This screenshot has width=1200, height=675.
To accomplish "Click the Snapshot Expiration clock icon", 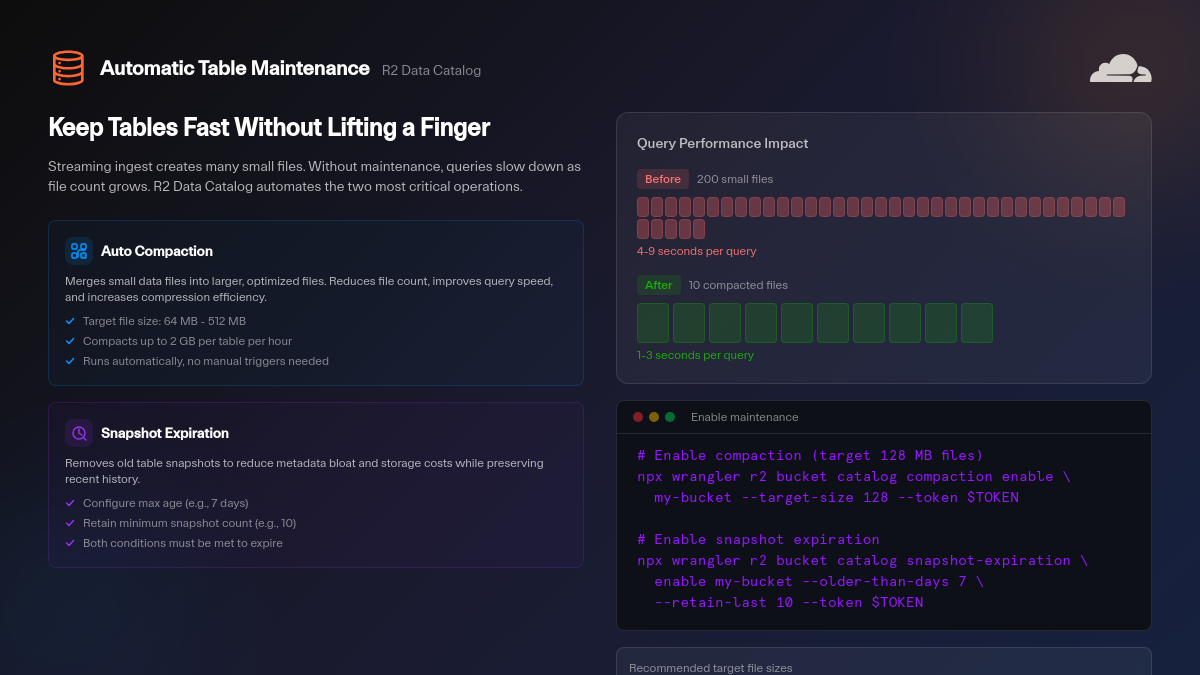I will [79, 433].
